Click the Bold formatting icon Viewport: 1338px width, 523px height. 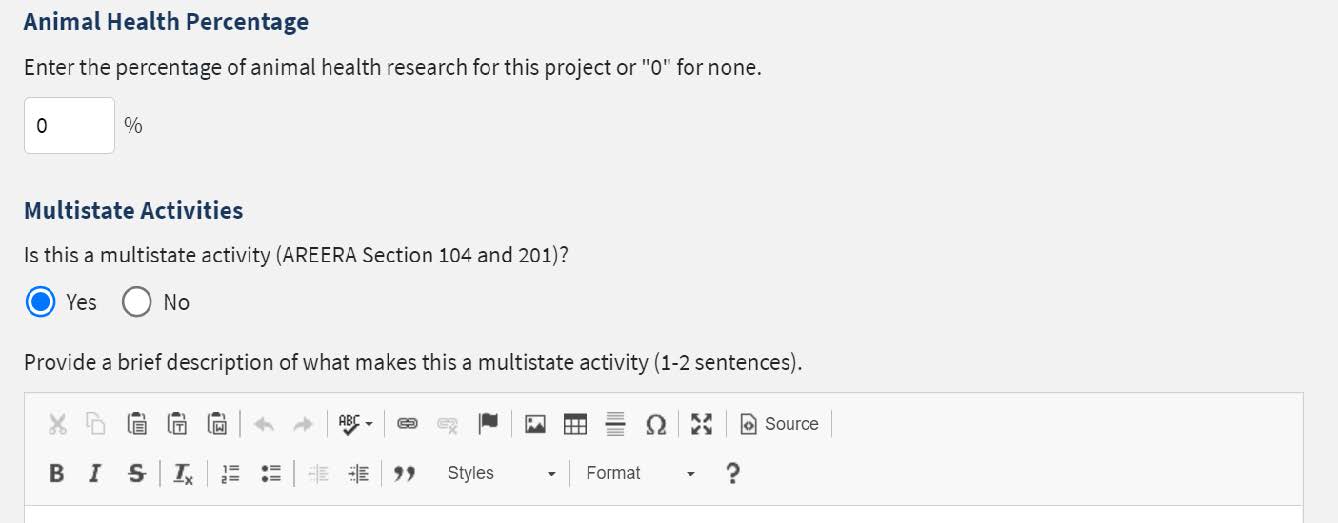pos(57,473)
